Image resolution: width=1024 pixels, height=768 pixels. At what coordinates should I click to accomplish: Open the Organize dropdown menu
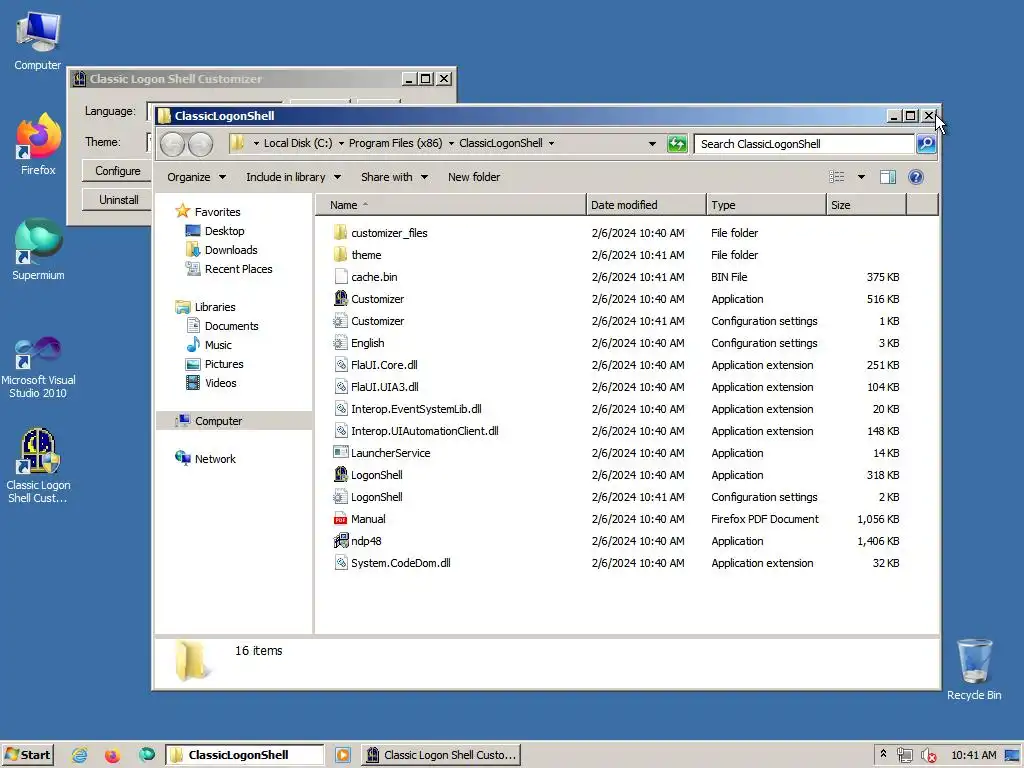pyautogui.click(x=197, y=177)
